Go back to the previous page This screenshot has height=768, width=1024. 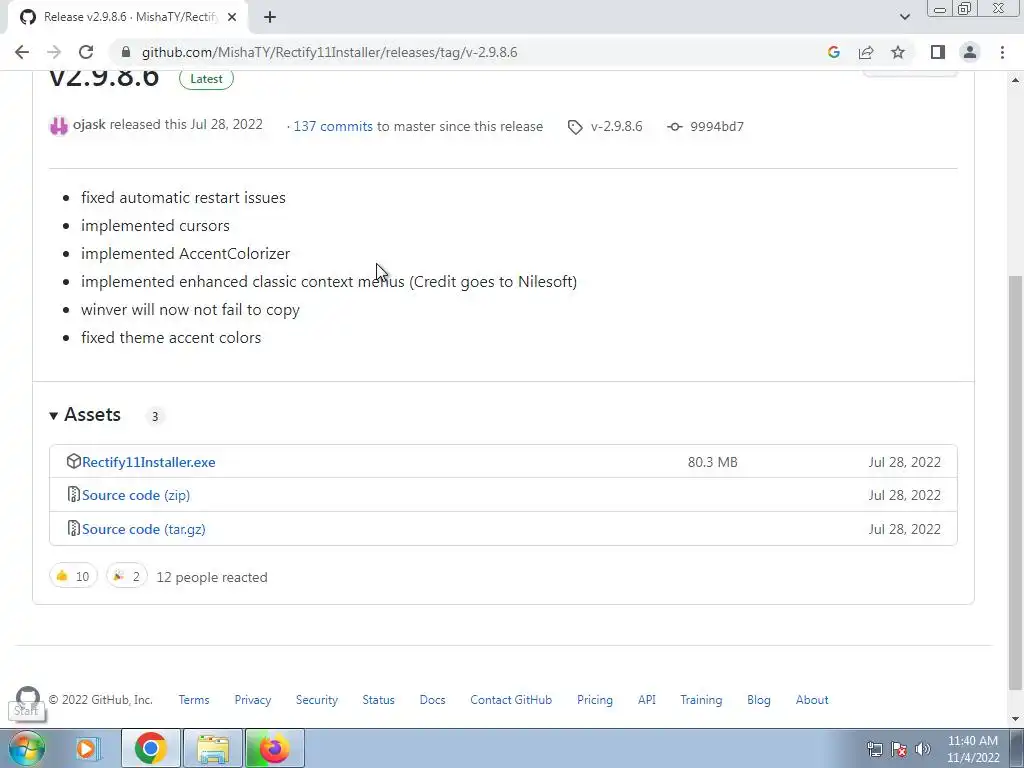pyautogui.click(x=22, y=52)
